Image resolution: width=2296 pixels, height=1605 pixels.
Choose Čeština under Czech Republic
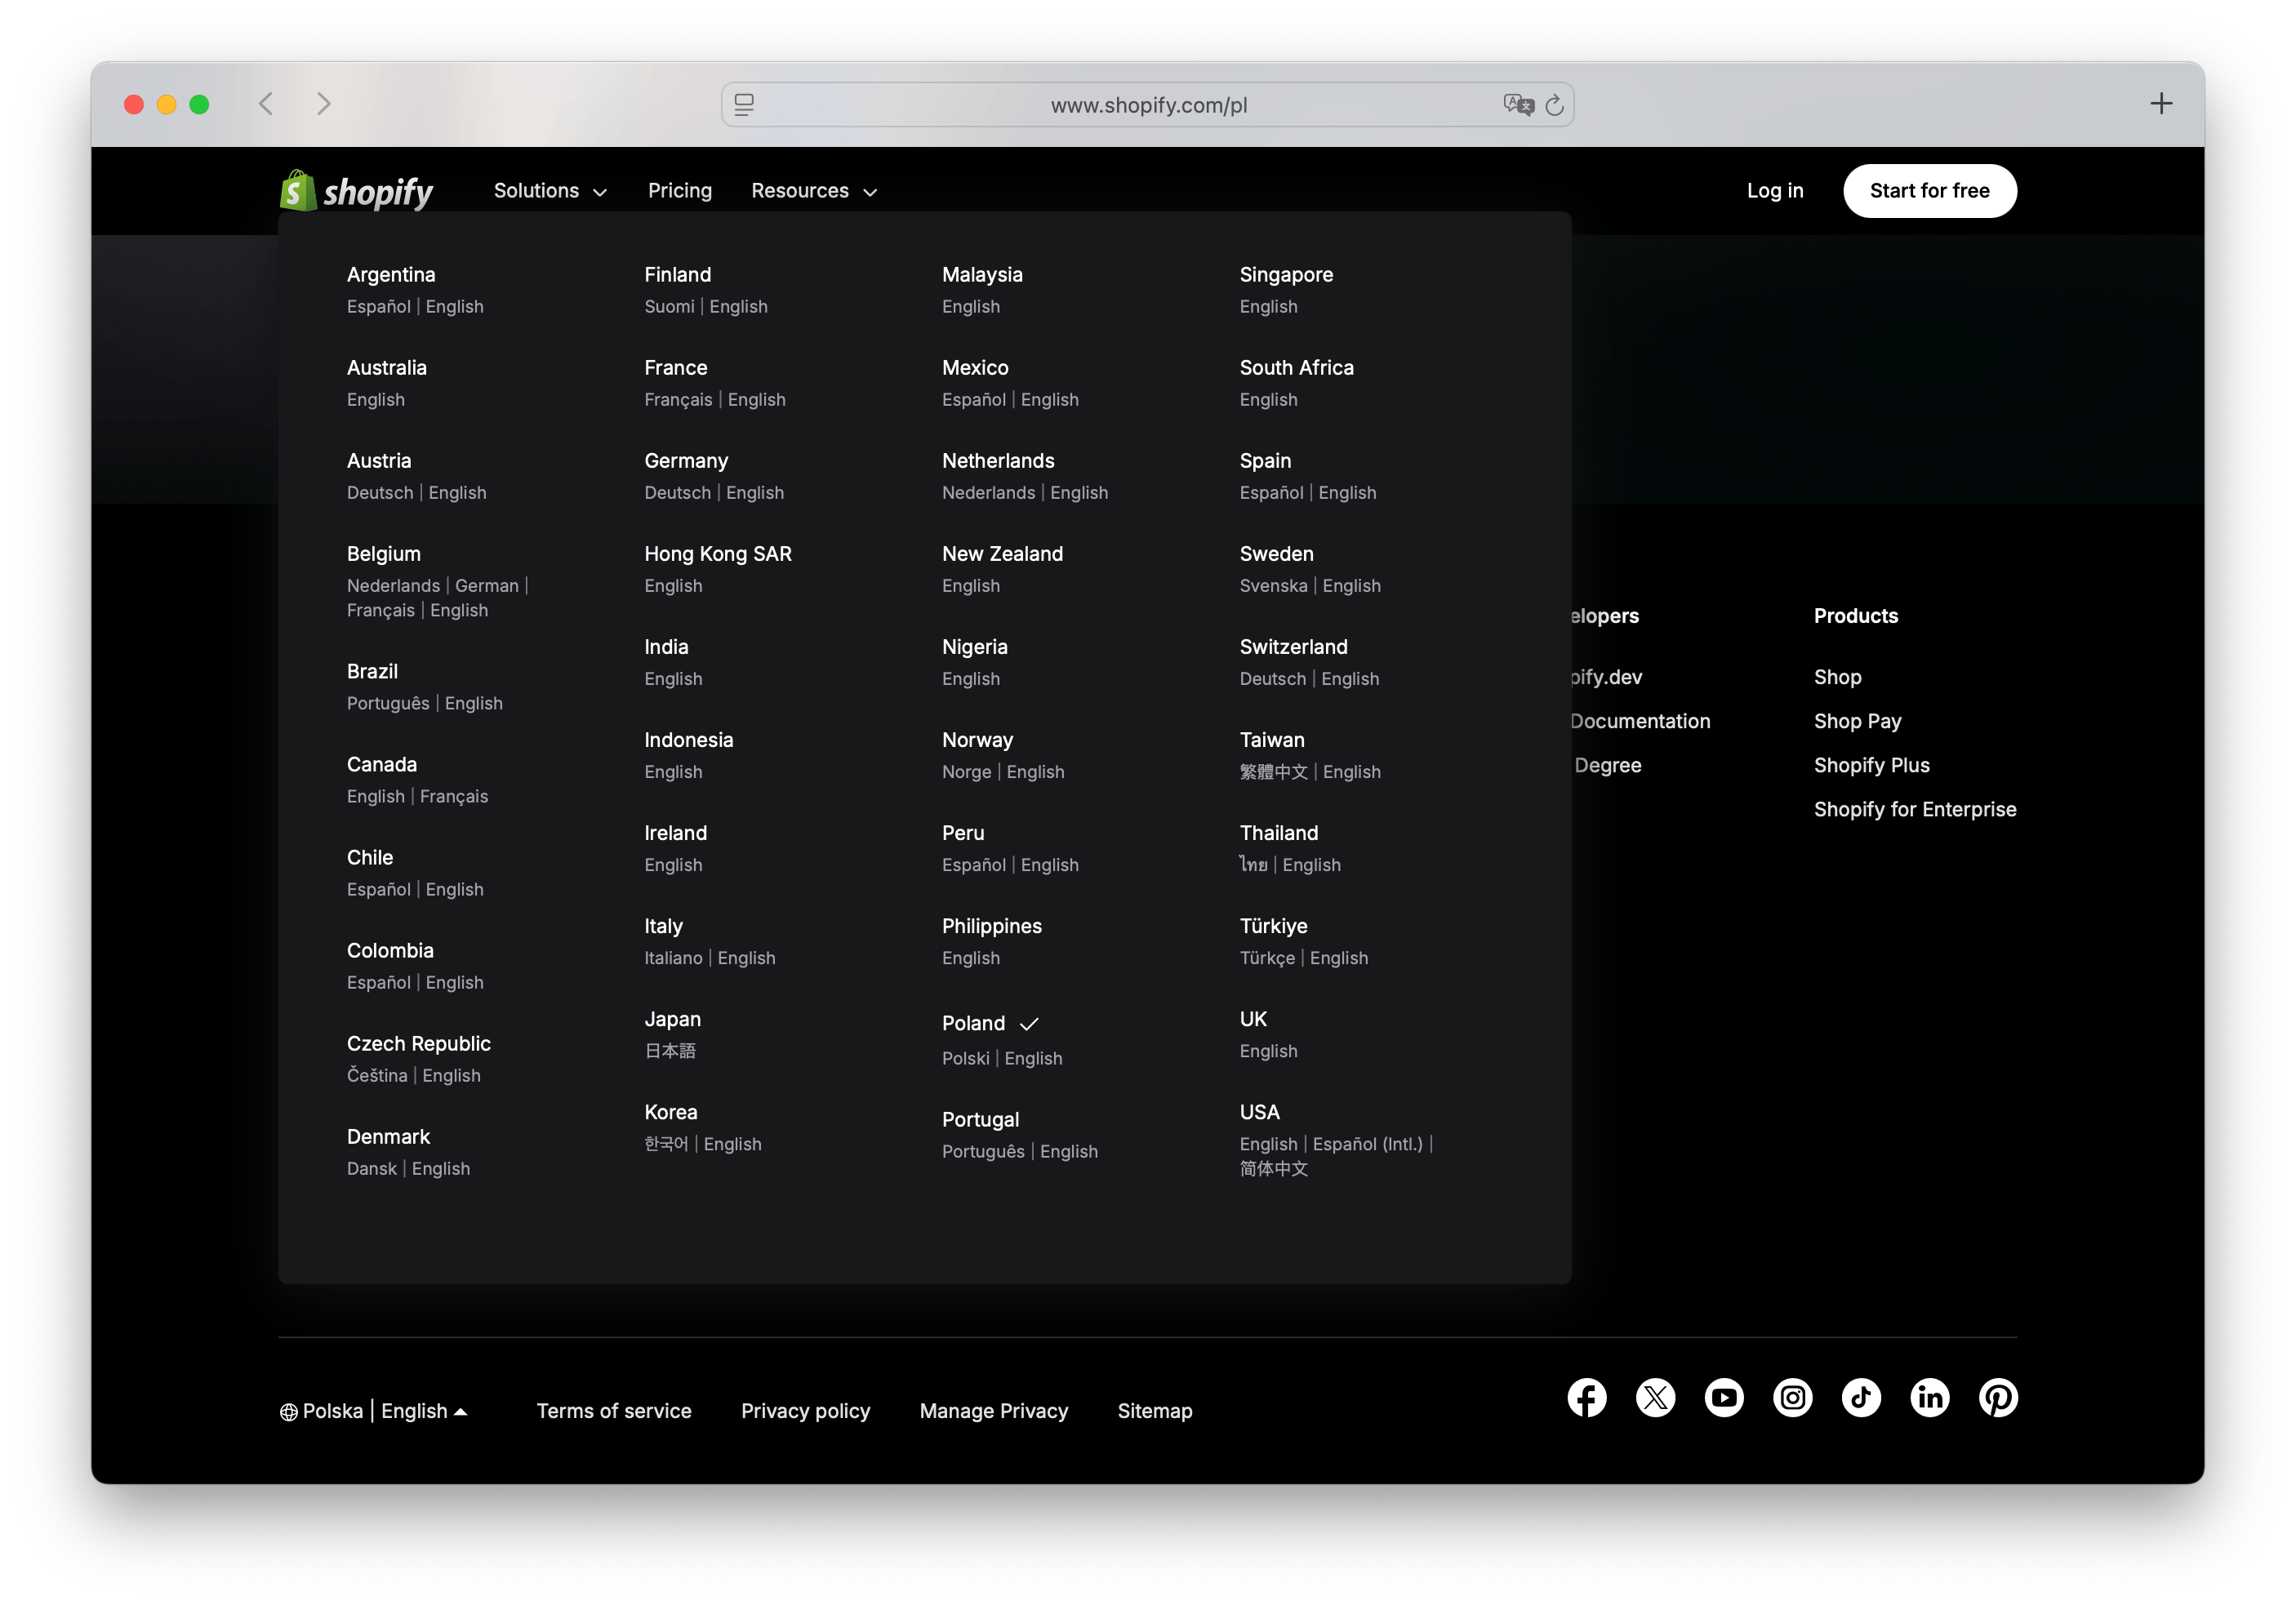pyautogui.click(x=377, y=1076)
